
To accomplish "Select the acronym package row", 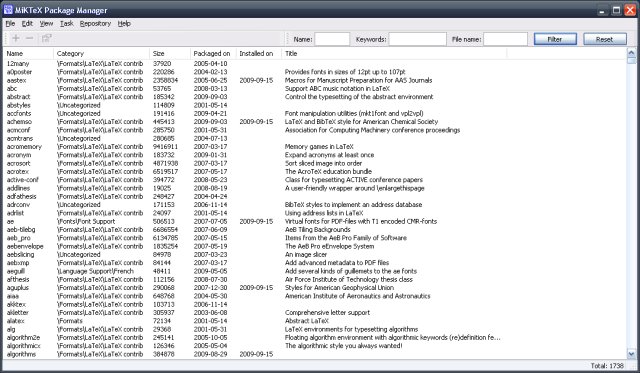I will click(x=315, y=155).
